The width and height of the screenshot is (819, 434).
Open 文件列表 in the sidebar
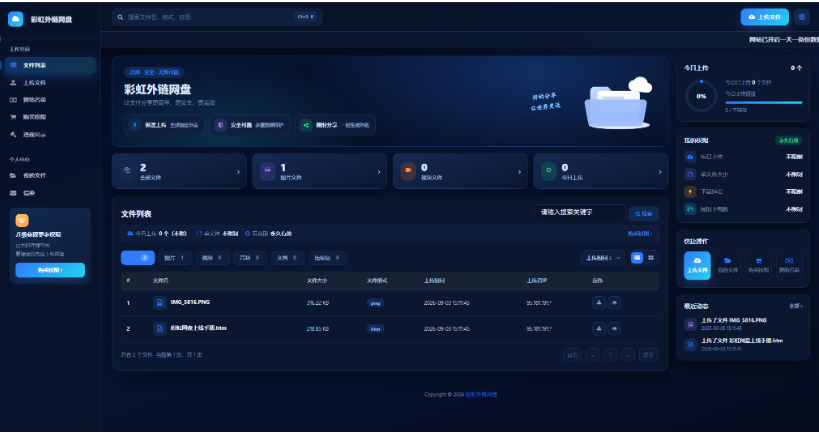pos(50,65)
